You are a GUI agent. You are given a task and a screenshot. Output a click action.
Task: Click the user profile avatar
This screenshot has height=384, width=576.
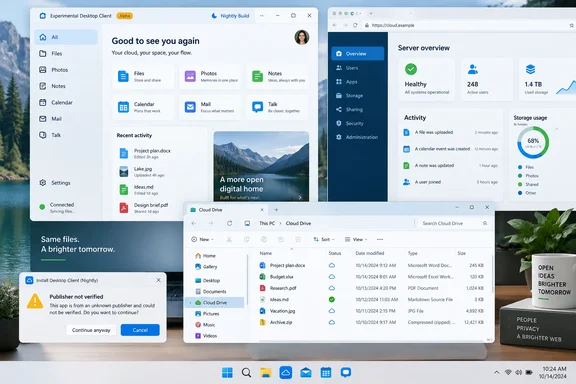[302, 37]
